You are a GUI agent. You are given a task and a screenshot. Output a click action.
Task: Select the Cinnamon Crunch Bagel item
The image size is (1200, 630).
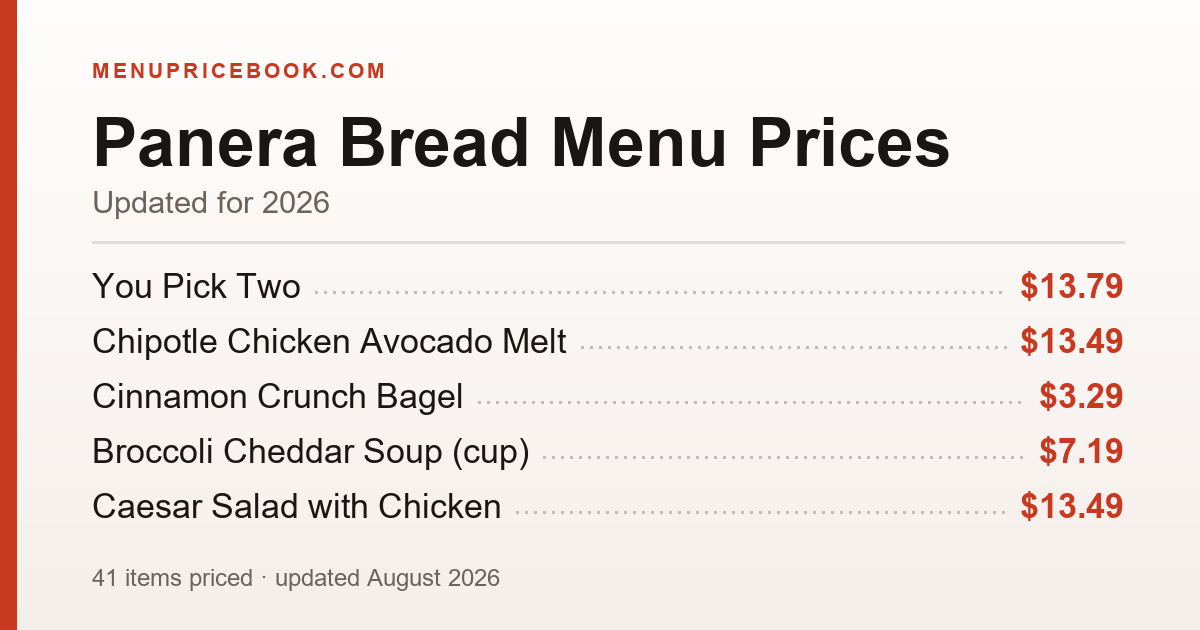(x=278, y=397)
